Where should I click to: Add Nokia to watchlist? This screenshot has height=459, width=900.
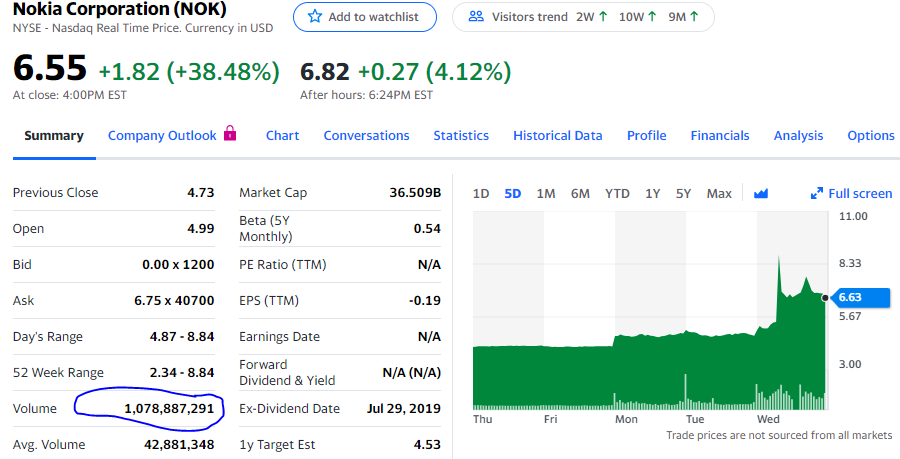tap(364, 17)
